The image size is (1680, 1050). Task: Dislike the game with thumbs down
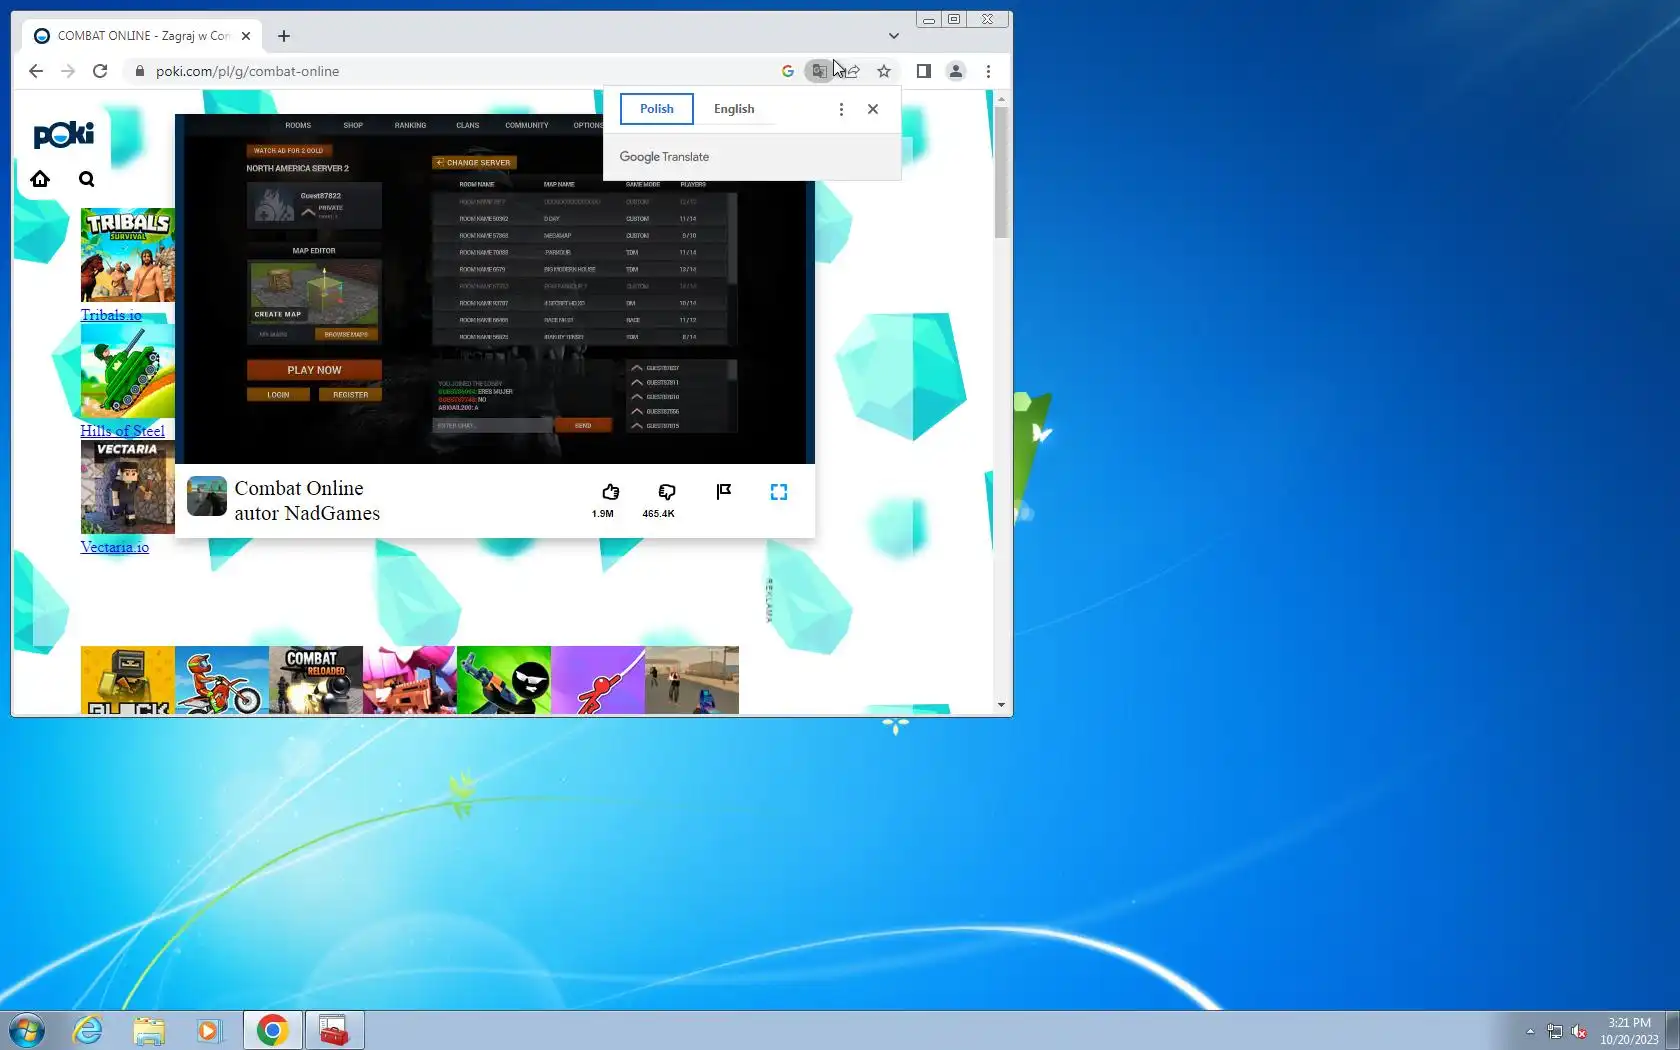pos(667,492)
